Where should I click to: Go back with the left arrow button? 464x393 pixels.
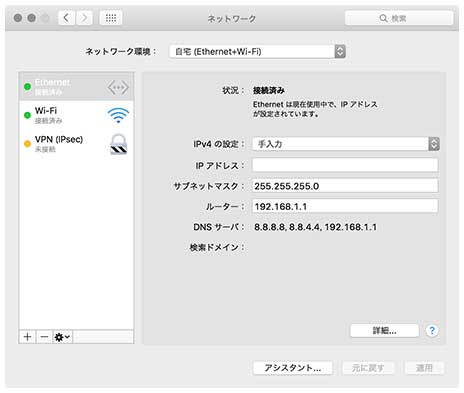pos(67,18)
